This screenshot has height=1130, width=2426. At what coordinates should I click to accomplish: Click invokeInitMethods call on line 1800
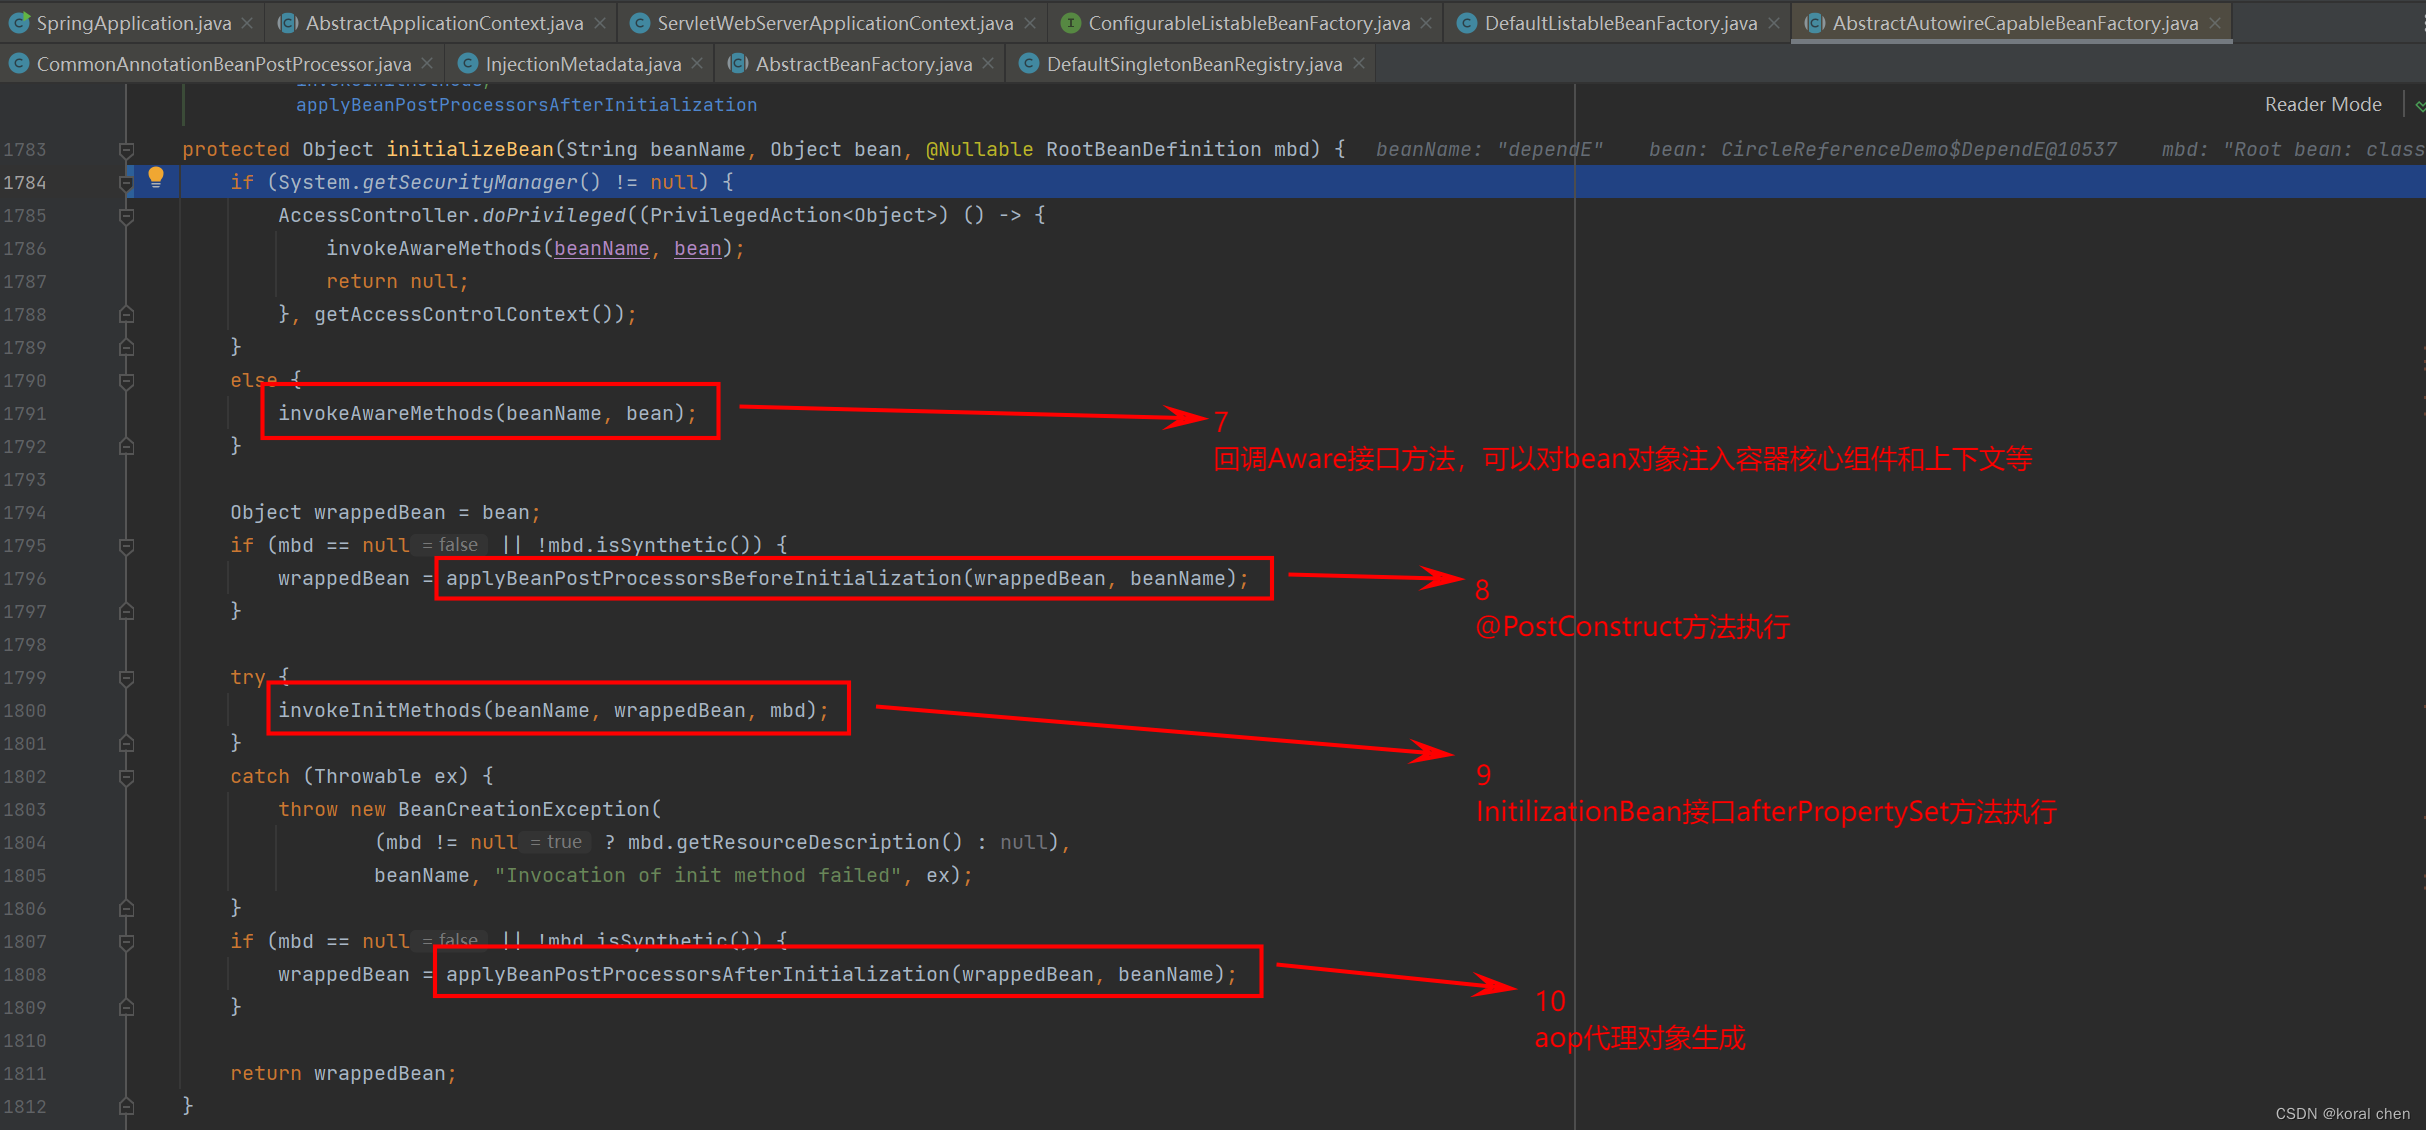click(379, 710)
